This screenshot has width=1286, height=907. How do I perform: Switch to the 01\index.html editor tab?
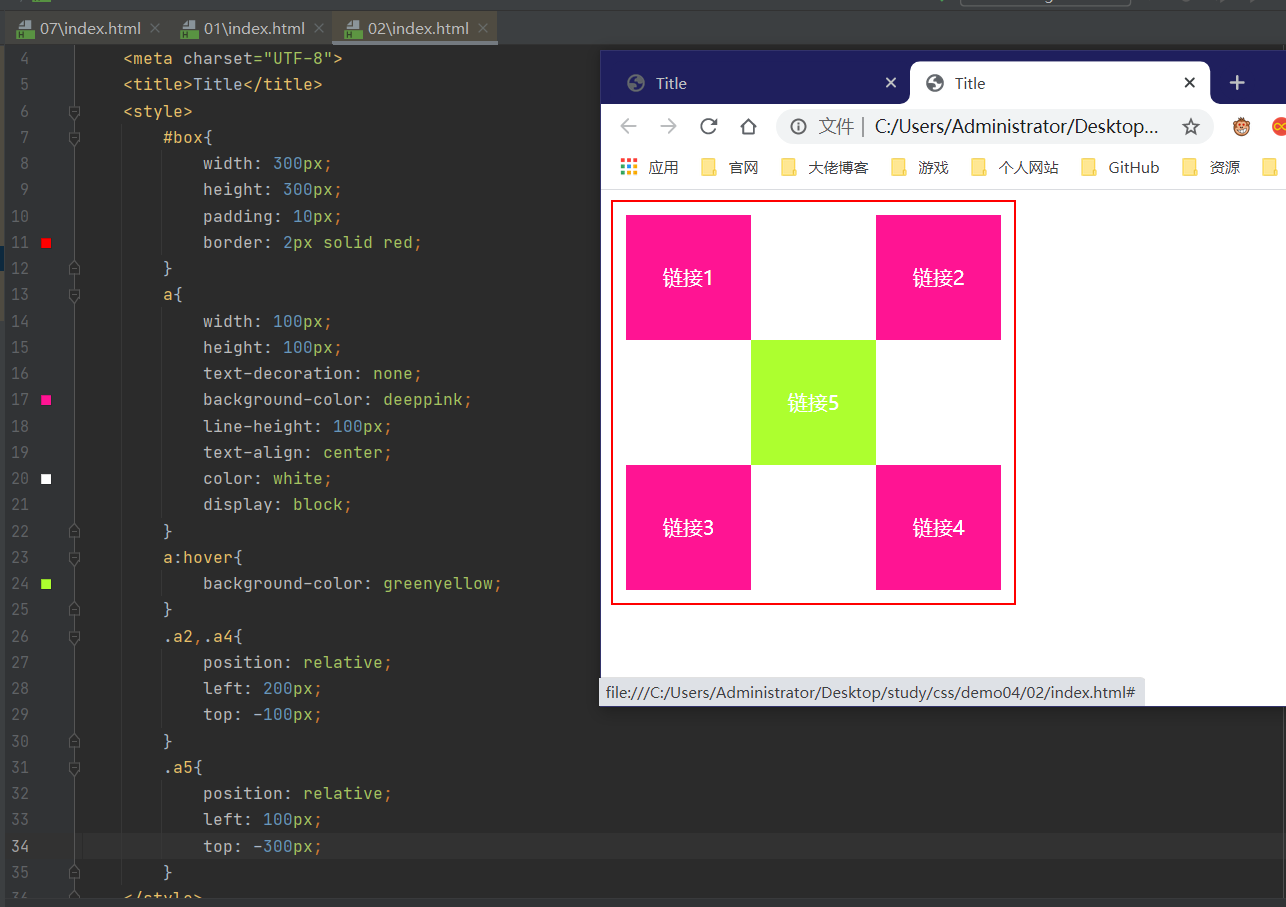point(252,28)
